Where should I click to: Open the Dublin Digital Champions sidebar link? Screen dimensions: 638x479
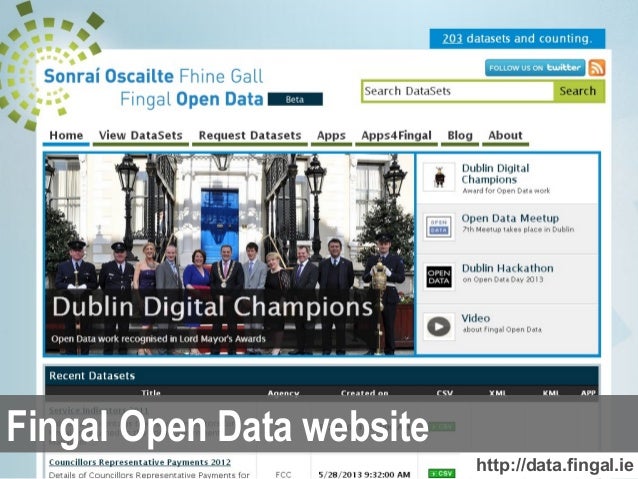point(495,174)
